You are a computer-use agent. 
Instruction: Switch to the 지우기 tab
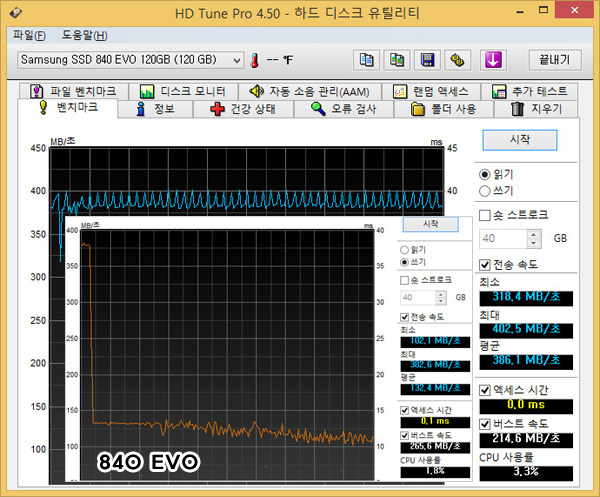pyautogui.click(x=536, y=109)
